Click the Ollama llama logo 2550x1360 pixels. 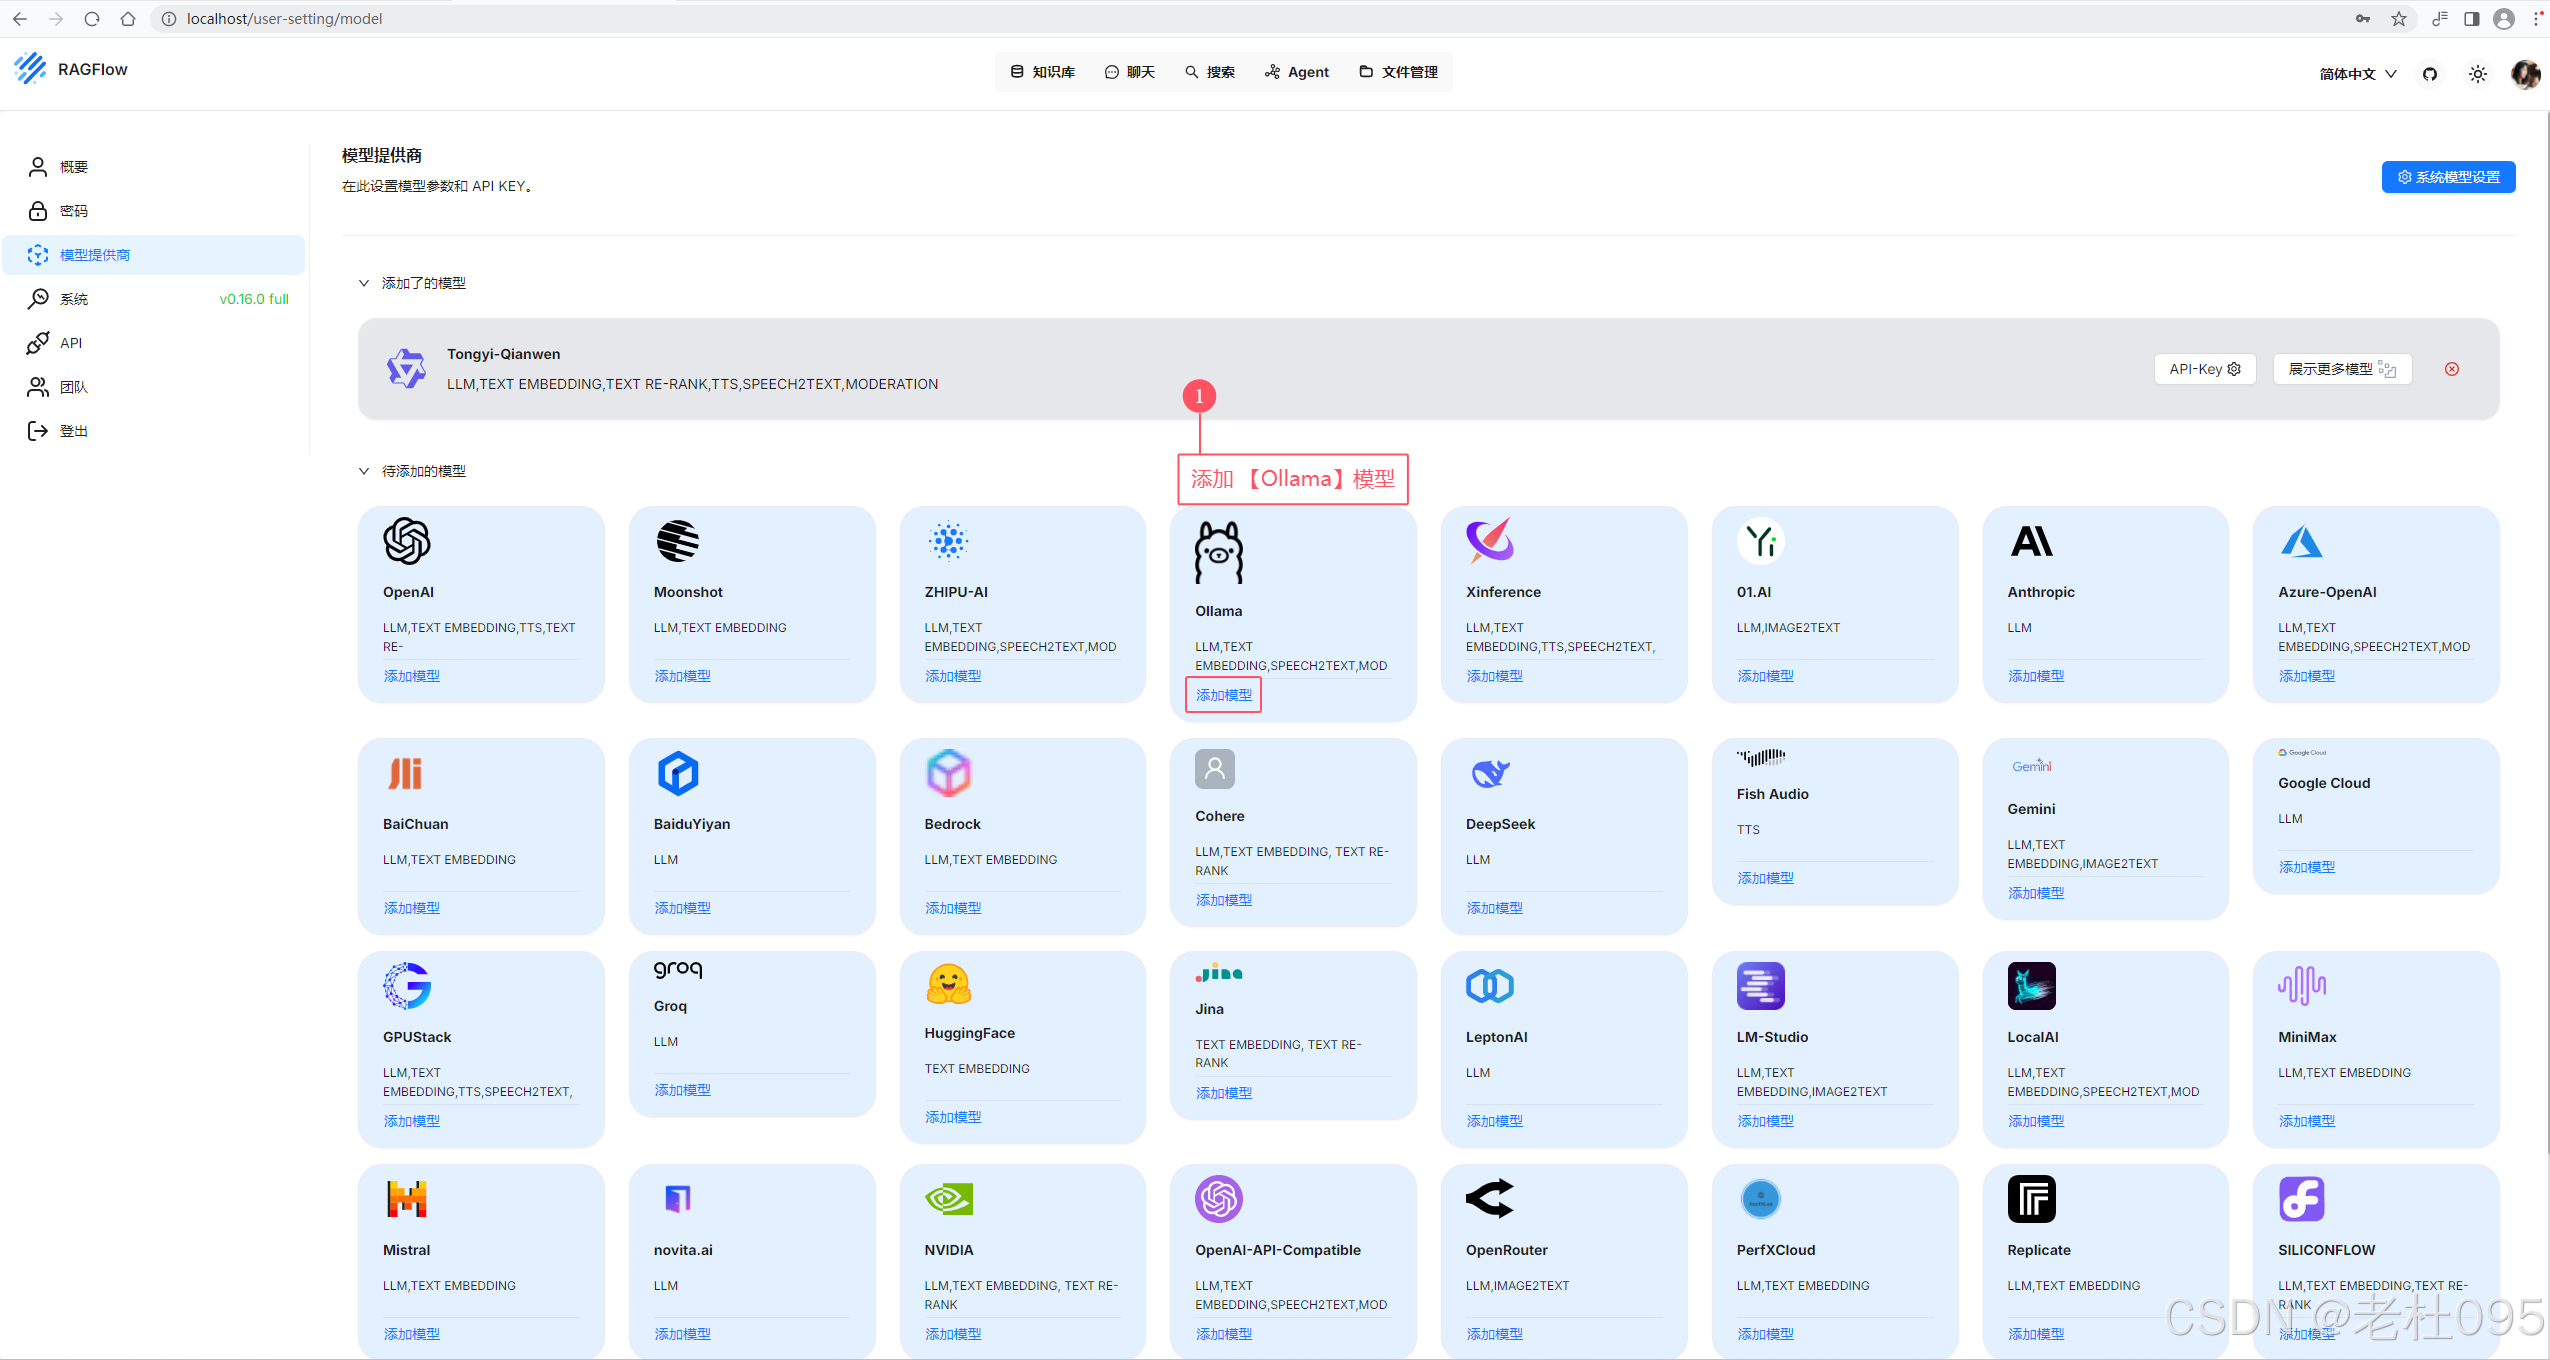[1218, 552]
